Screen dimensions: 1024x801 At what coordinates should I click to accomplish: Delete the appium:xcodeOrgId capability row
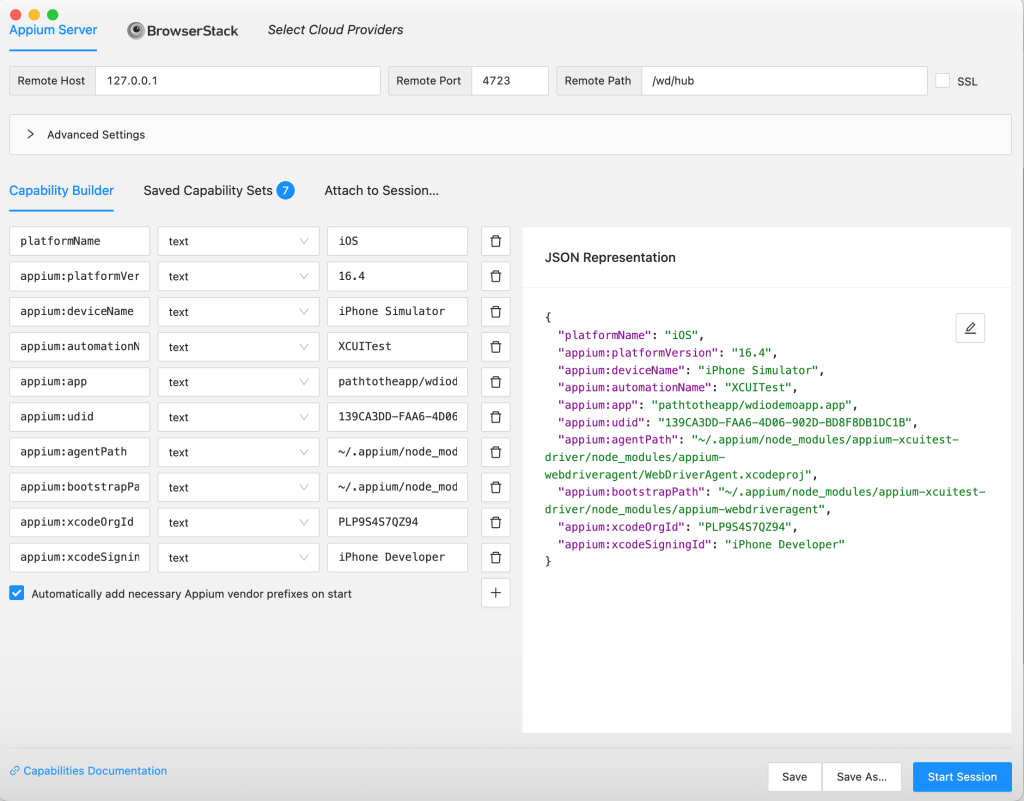(x=495, y=522)
